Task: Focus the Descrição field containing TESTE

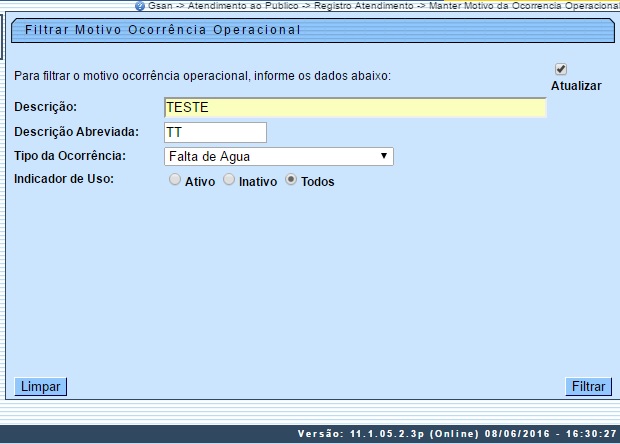Action: 355,108
